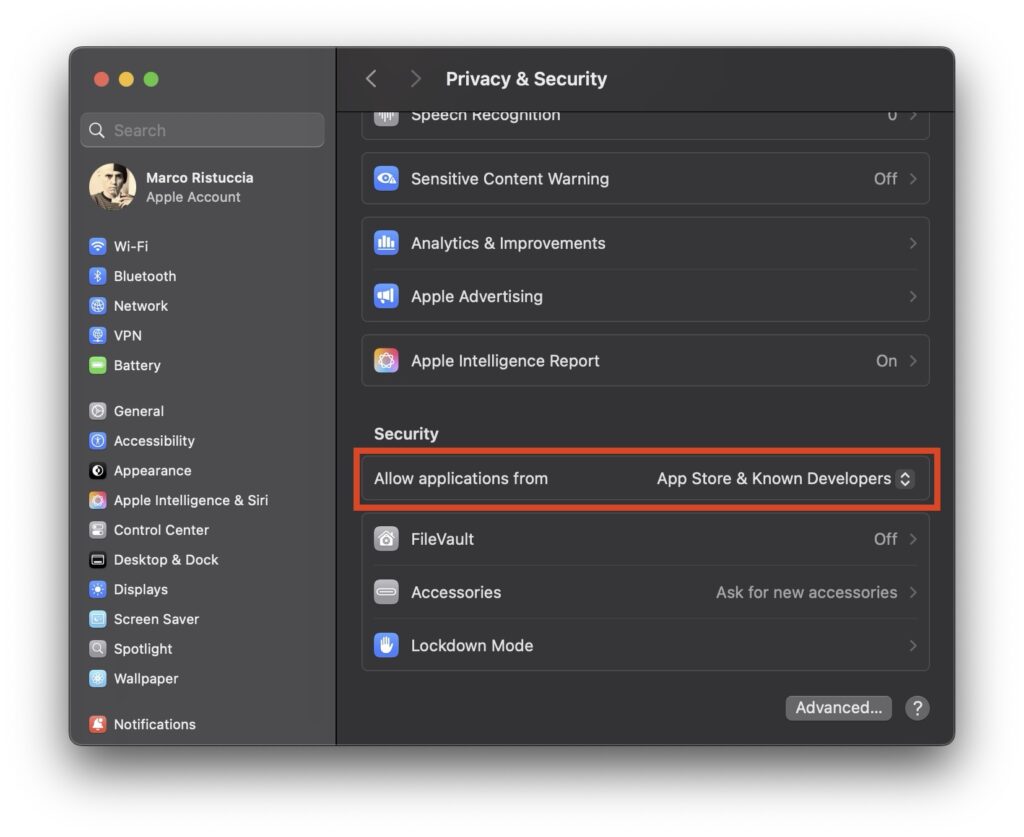Click the Bluetooth icon in sidebar
The width and height of the screenshot is (1024, 837).
[97, 276]
